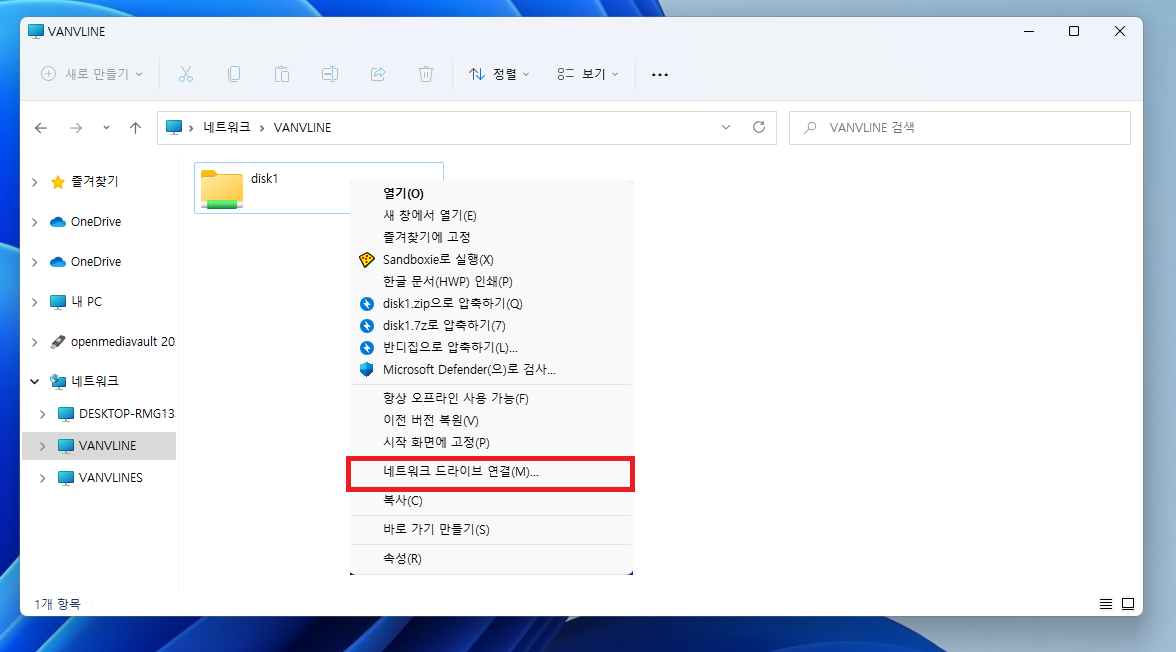Choose 즐겨찾기에 고정 in context menu
1176x652 pixels.
[x=491, y=237]
